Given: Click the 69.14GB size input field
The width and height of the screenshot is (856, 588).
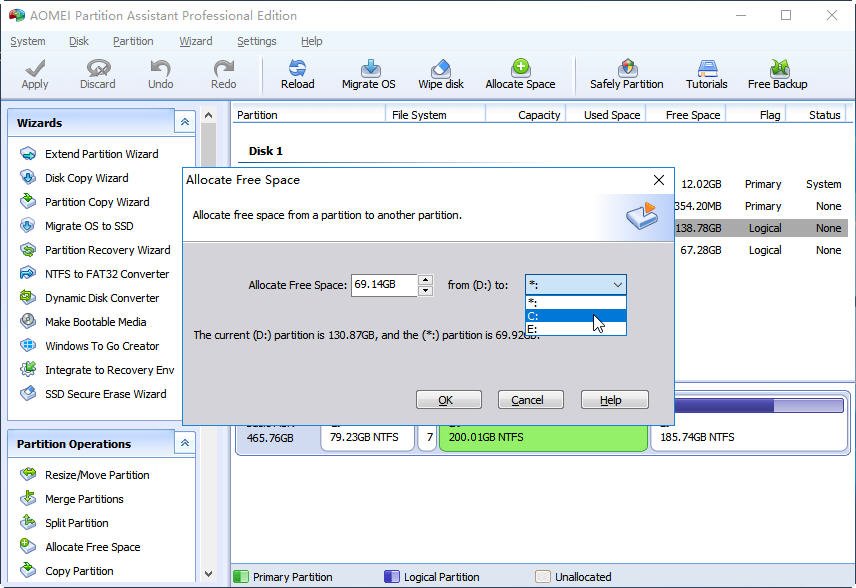Looking at the screenshot, I should coord(384,285).
